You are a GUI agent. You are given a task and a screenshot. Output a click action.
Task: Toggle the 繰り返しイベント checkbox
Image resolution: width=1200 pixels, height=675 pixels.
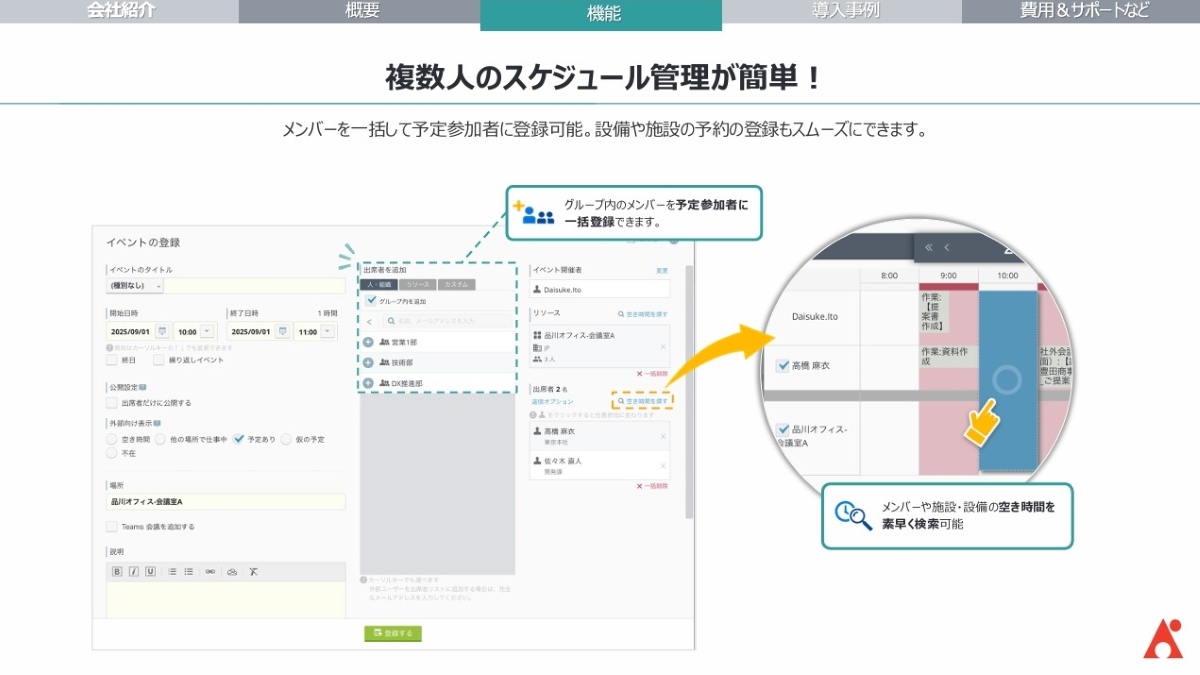pyautogui.click(x=158, y=359)
